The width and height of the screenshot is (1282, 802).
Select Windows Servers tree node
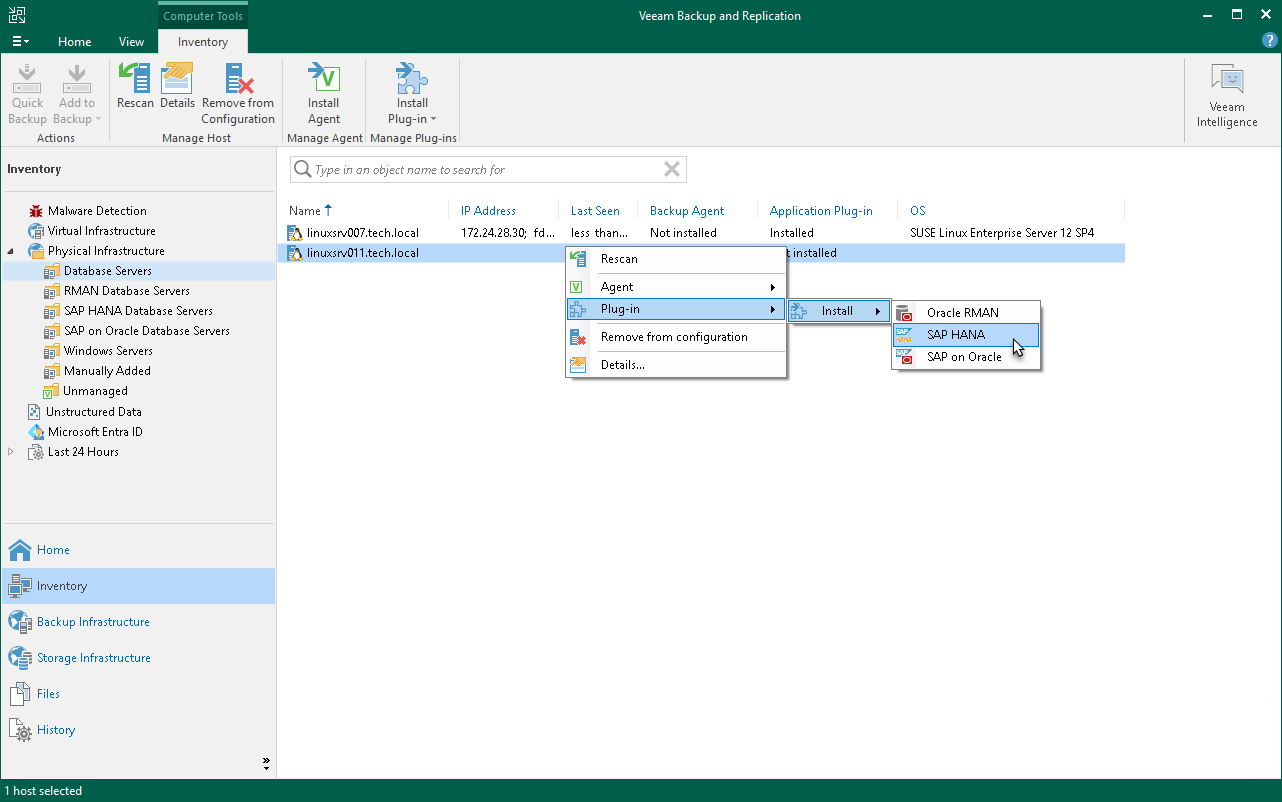pos(108,351)
